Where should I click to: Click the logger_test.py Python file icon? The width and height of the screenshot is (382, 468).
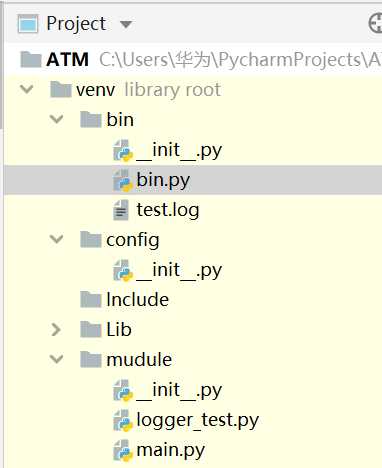tap(123, 420)
